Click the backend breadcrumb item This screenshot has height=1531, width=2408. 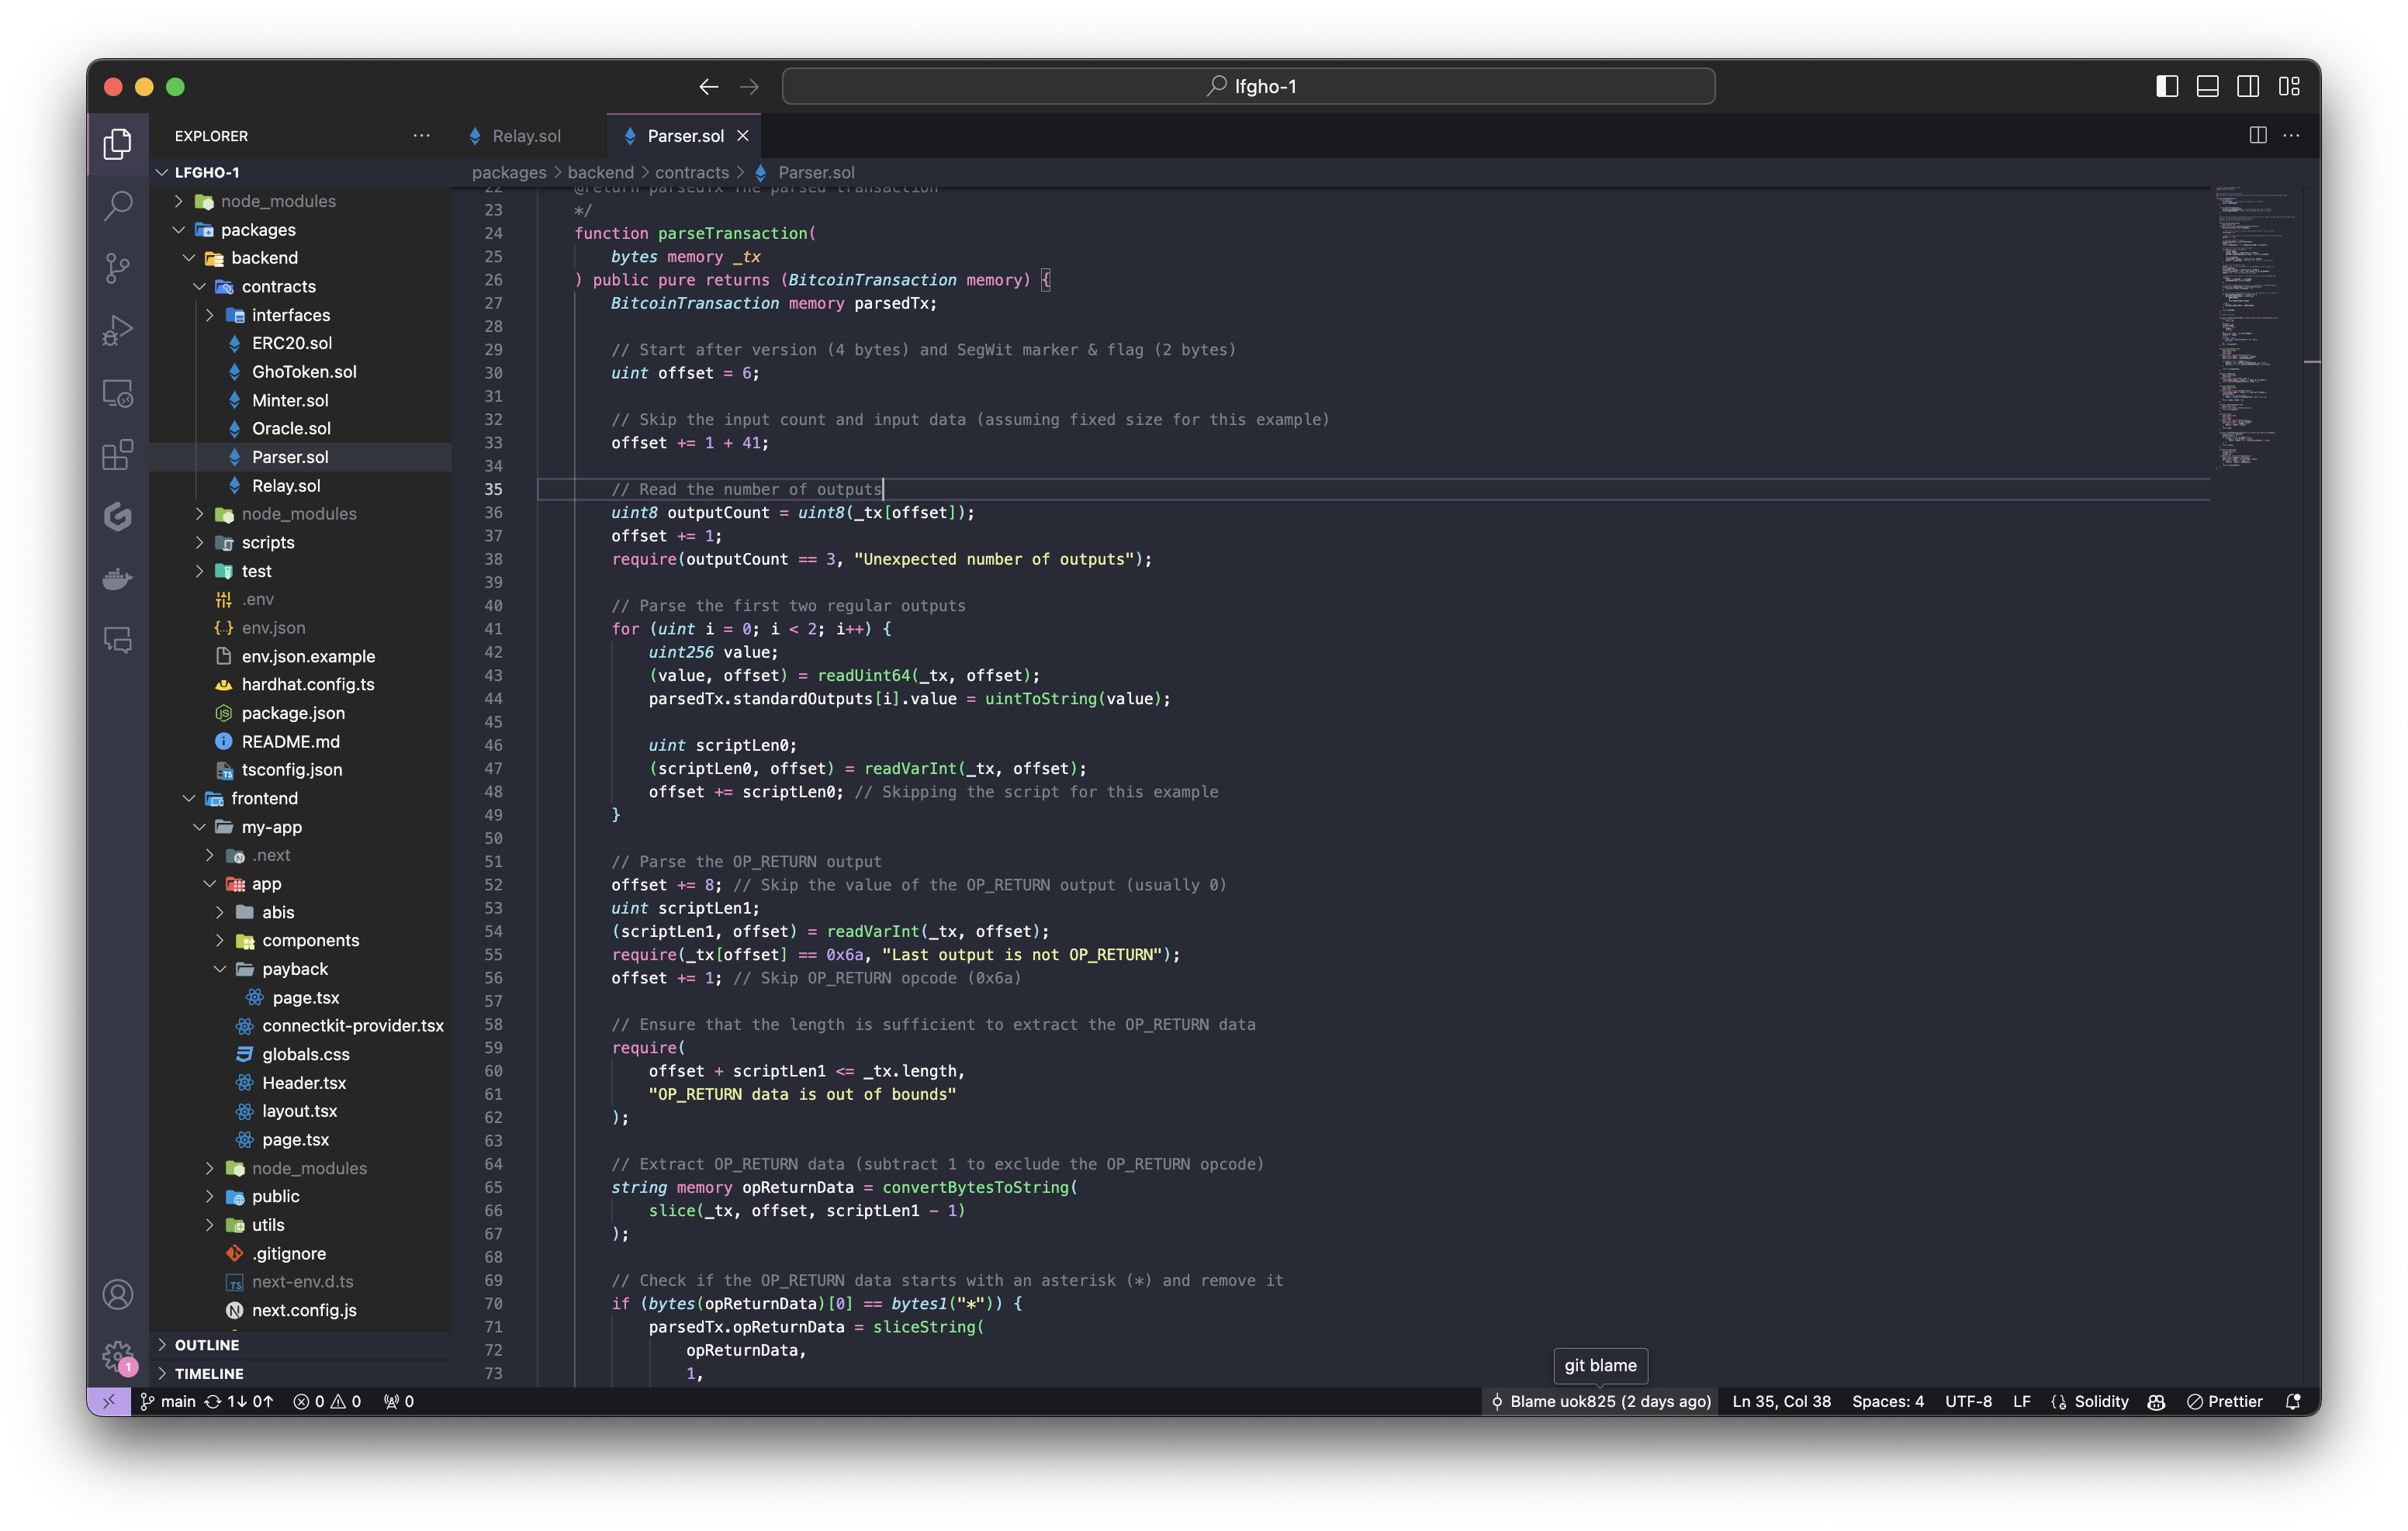click(x=601, y=172)
